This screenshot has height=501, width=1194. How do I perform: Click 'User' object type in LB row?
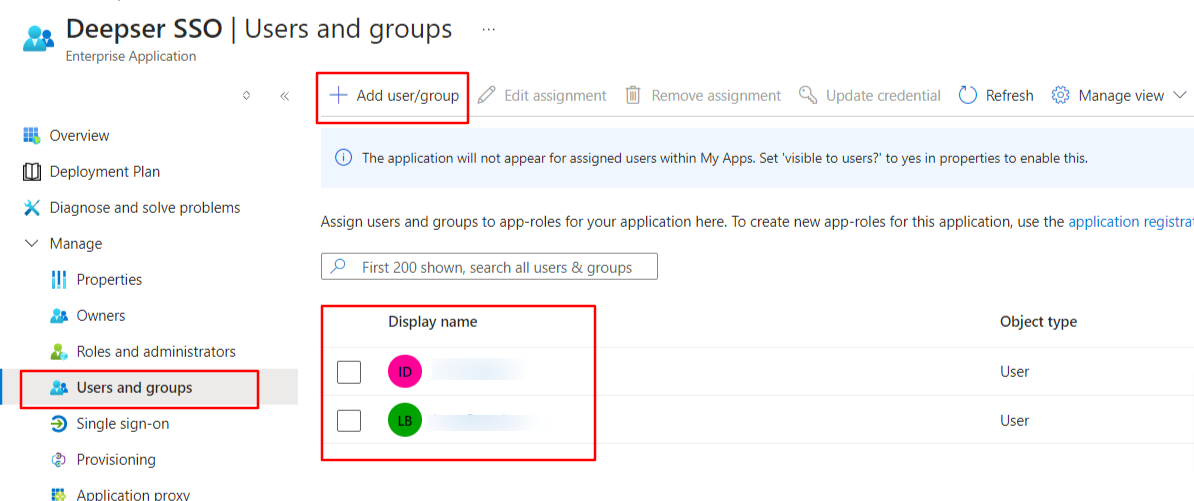(x=1014, y=420)
